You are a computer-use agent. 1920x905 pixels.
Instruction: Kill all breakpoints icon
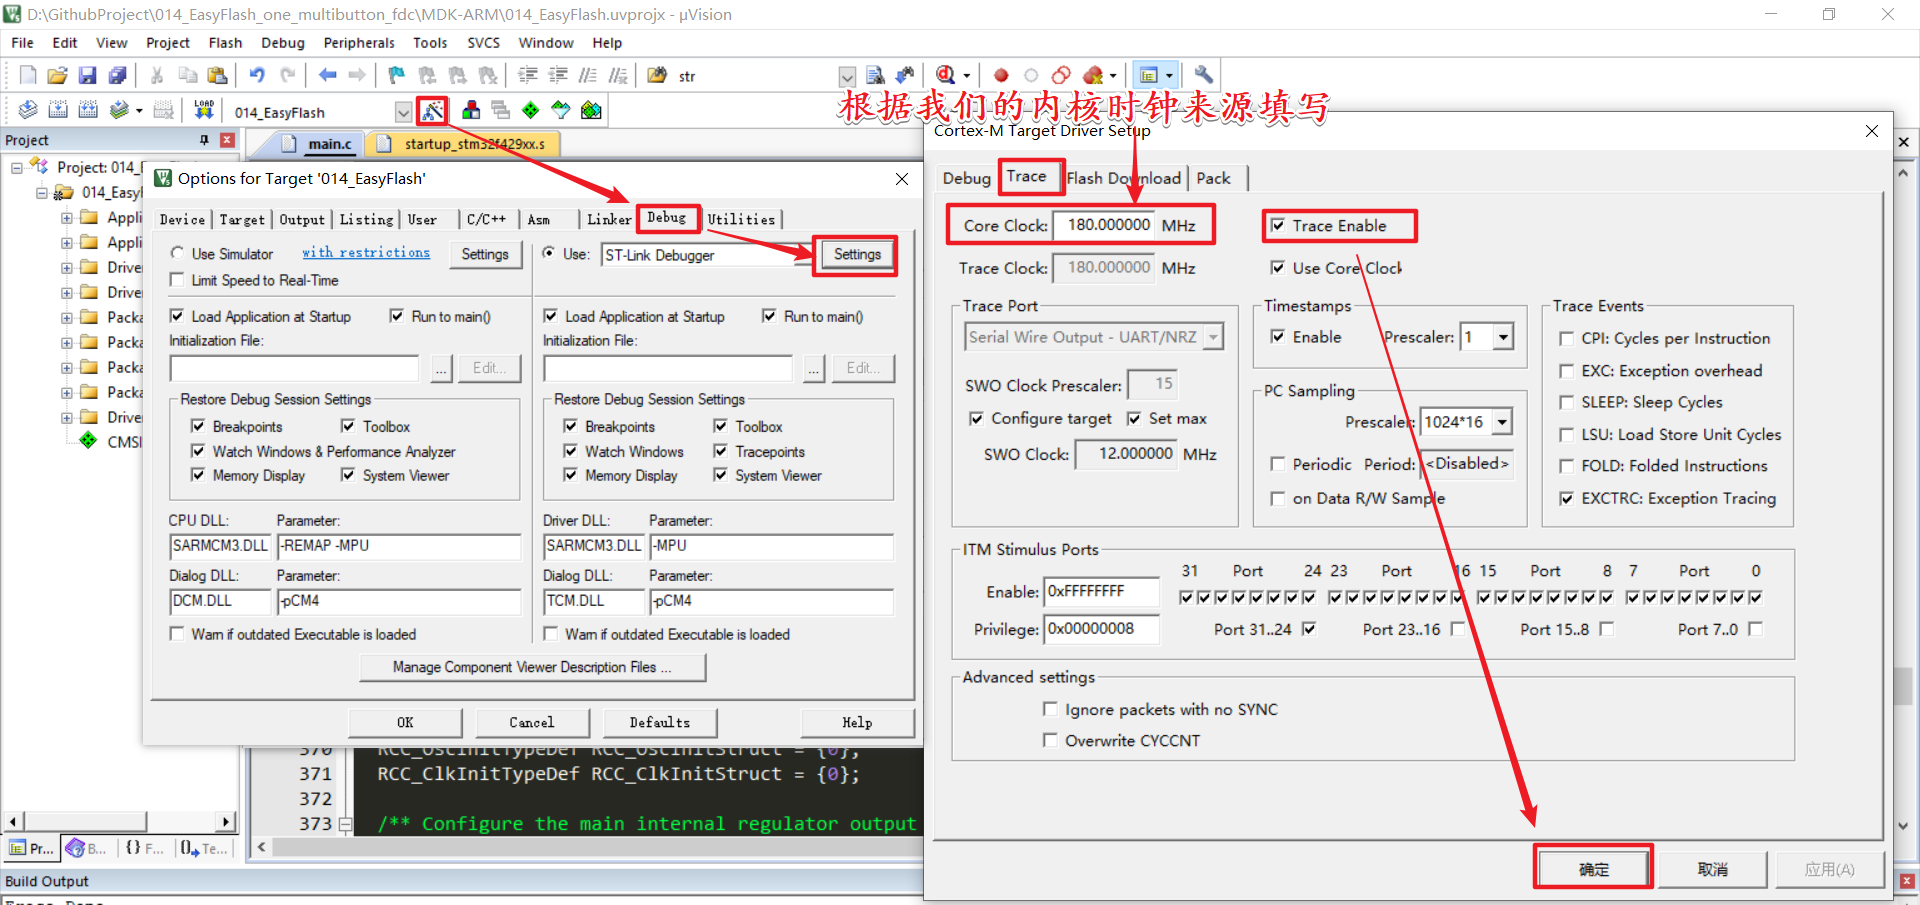1092,75
